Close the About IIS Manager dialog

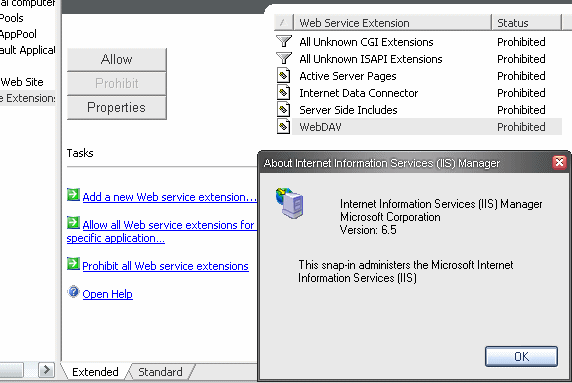[x=560, y=162]
